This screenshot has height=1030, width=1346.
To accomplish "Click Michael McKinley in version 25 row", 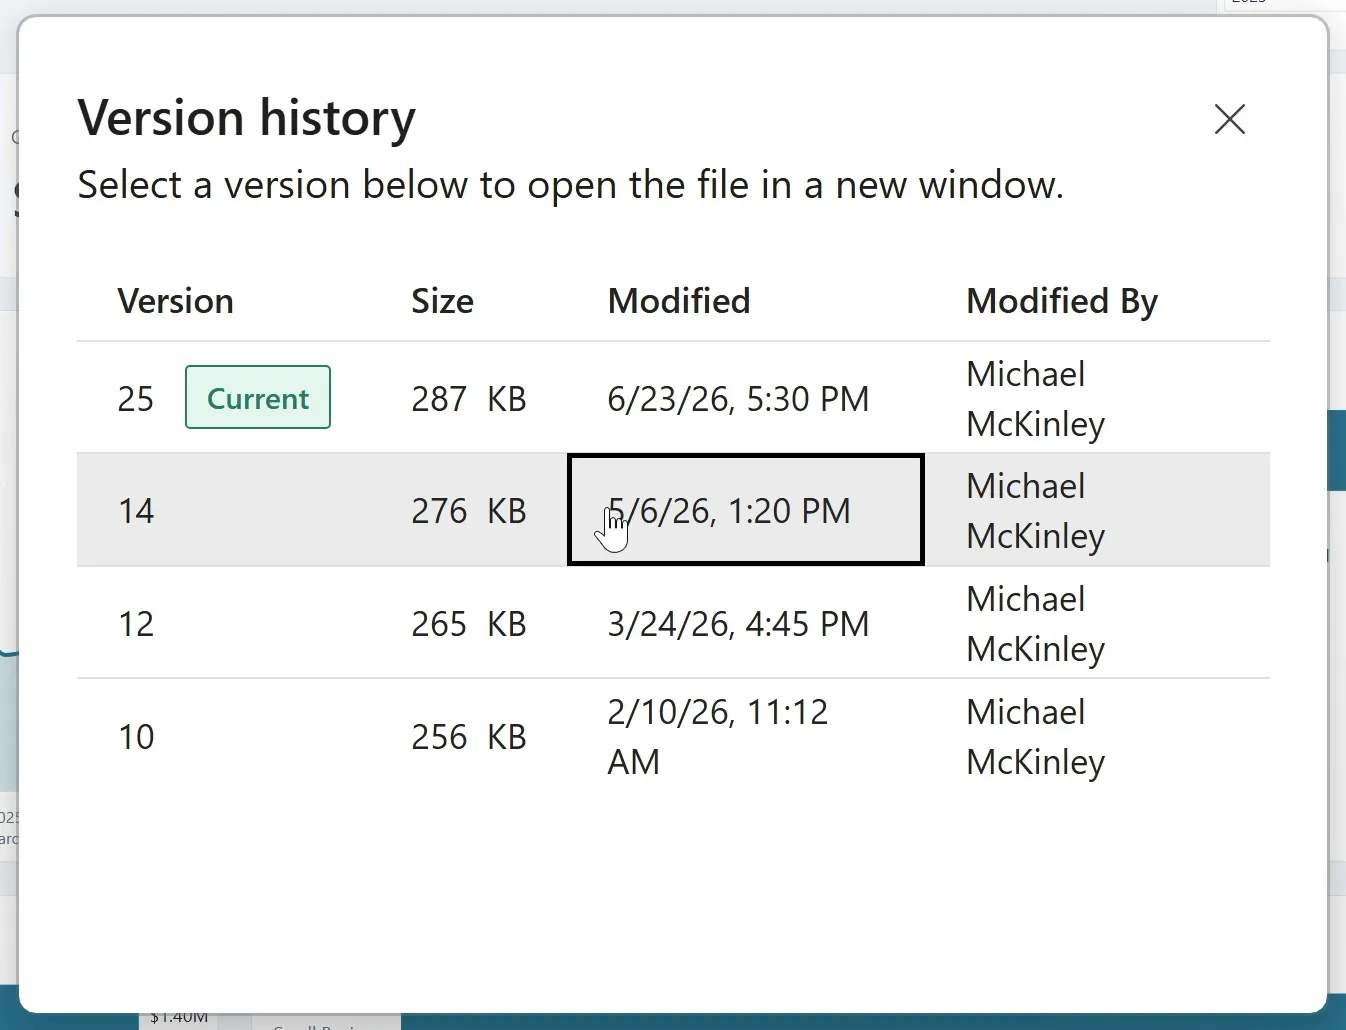I will pyautogui.click(x=1036, y=399).
